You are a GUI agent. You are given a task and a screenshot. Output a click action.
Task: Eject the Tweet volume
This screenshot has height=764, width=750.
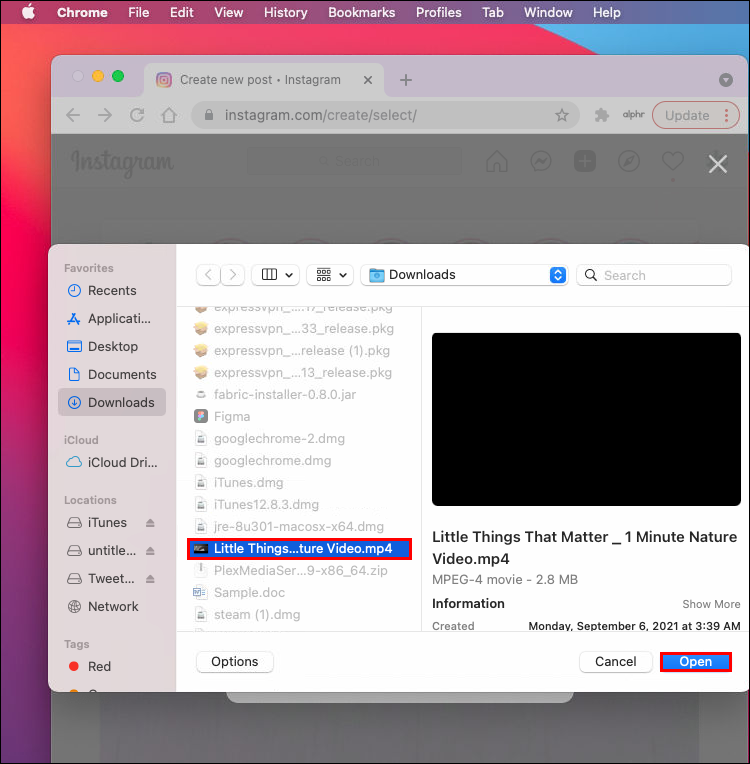150,579
